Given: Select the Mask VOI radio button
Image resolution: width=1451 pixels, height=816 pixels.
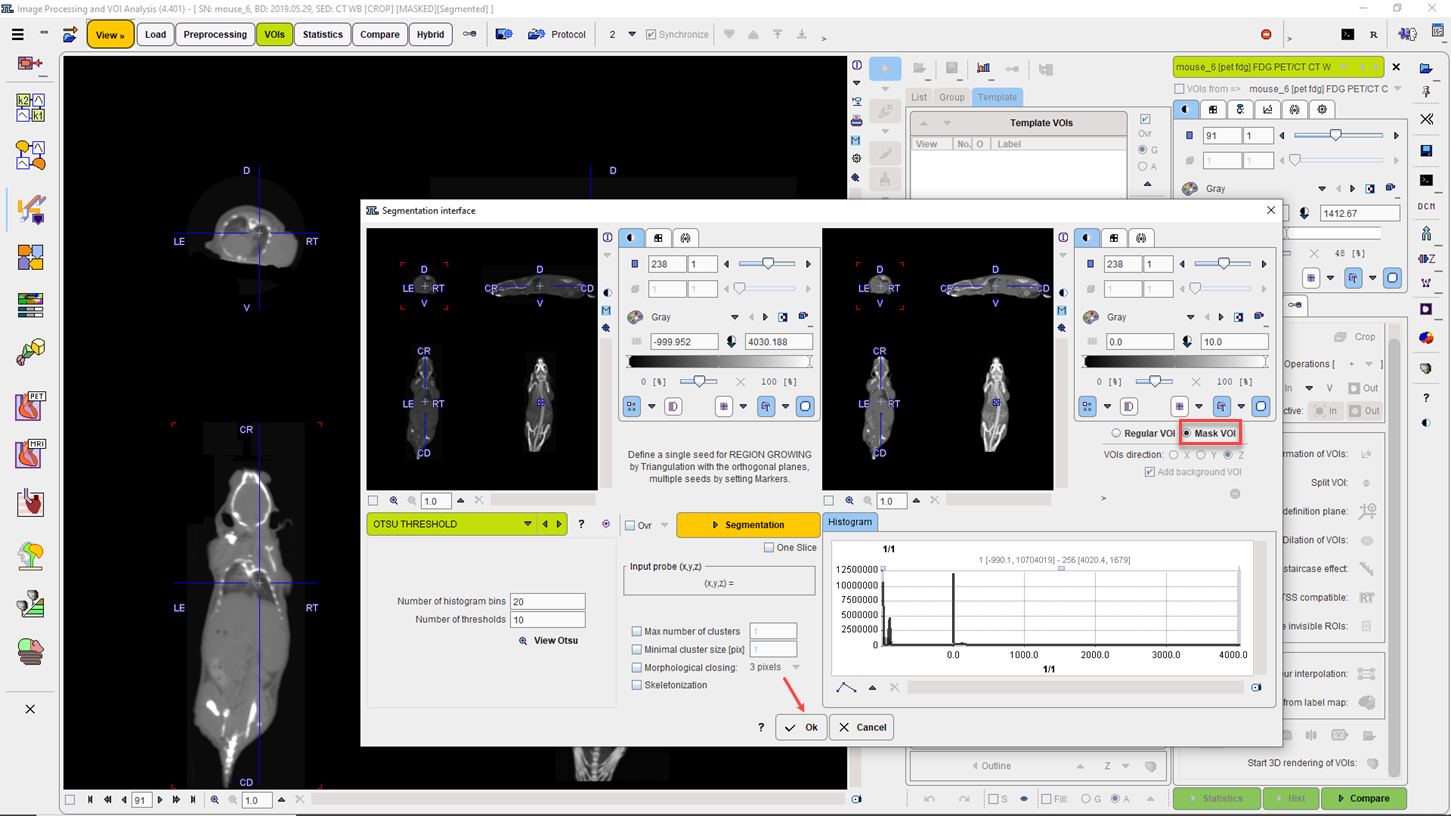Looking at the screenshot, I should coord(1187,433).
